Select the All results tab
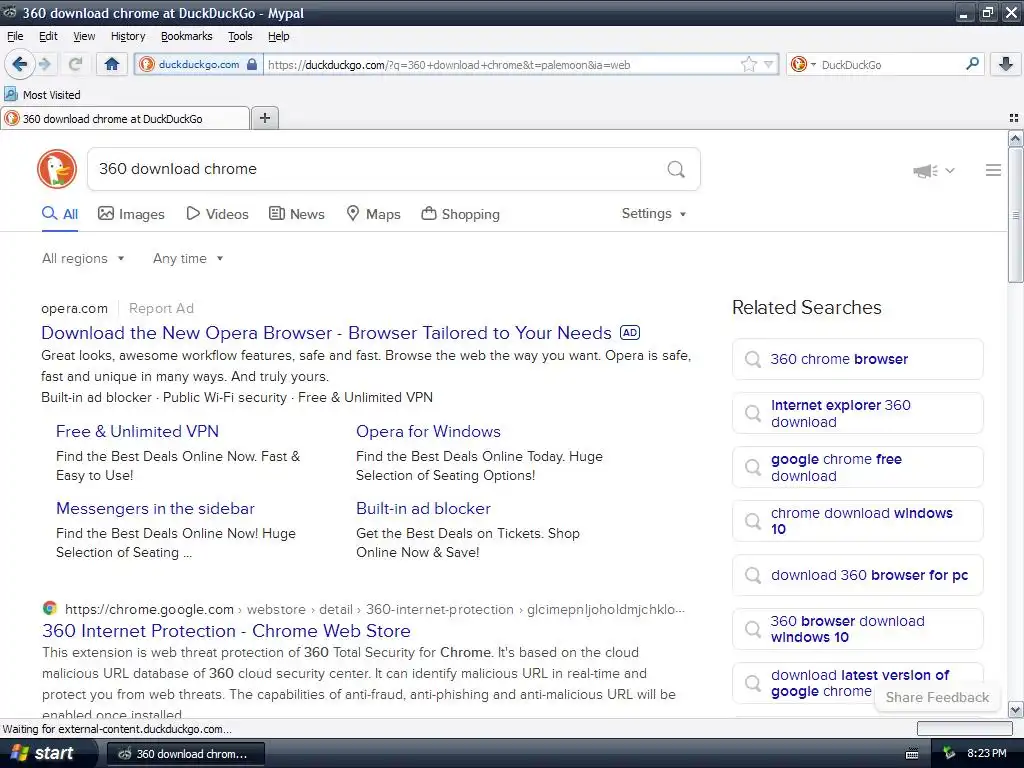The image size is (1024, 768). click(x=60, y=214)
